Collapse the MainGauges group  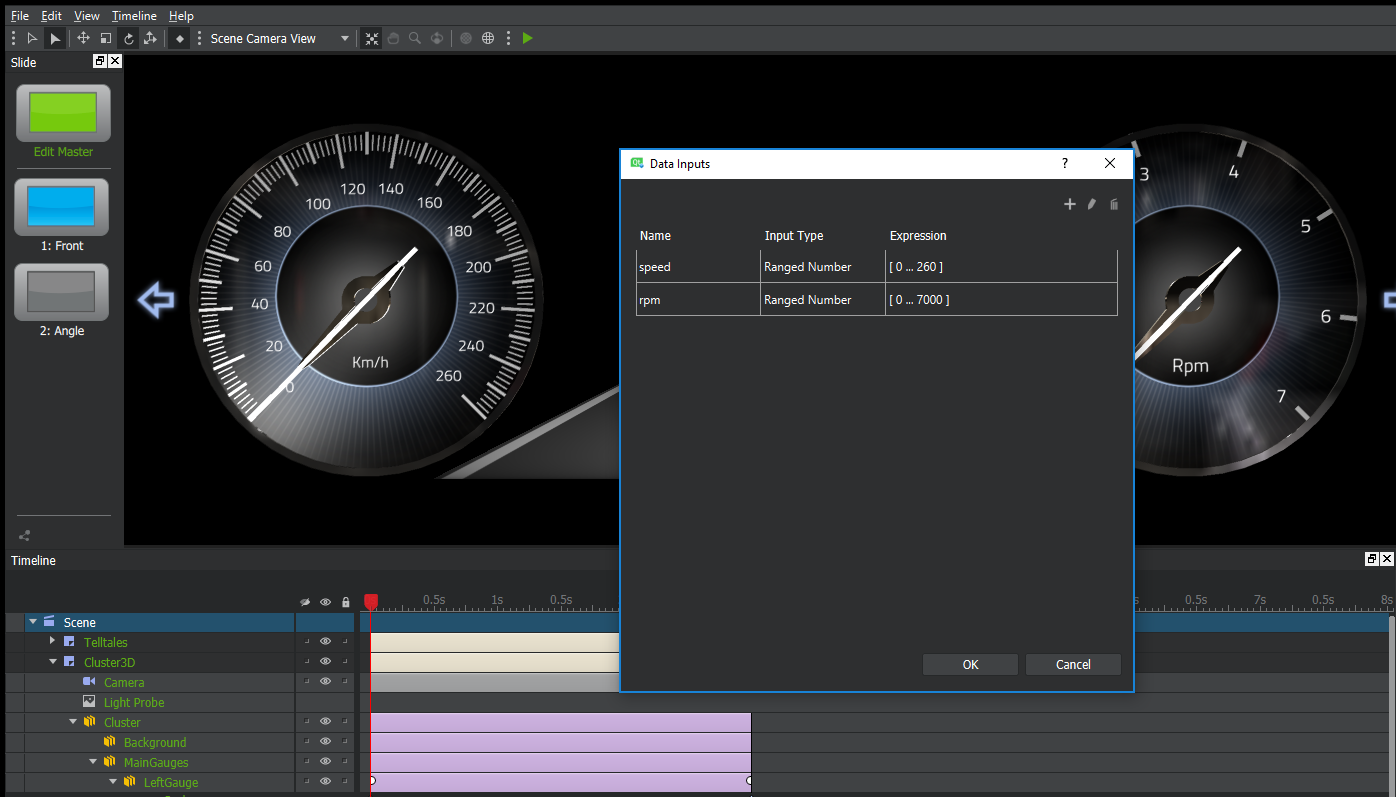click(93, 762)
